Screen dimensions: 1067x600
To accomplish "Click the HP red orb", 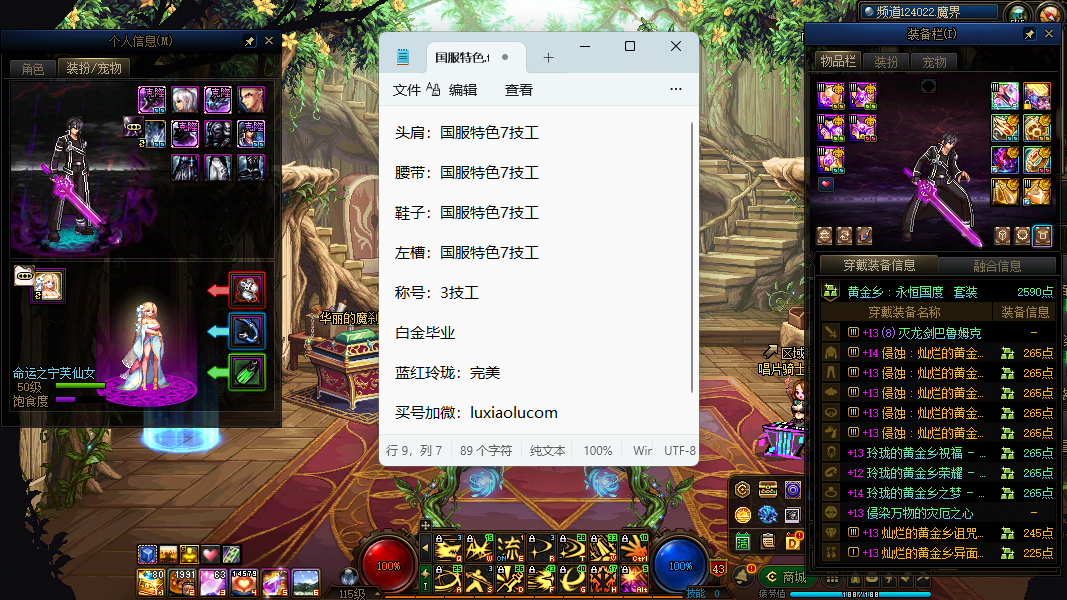I will (x=388, y=565).
